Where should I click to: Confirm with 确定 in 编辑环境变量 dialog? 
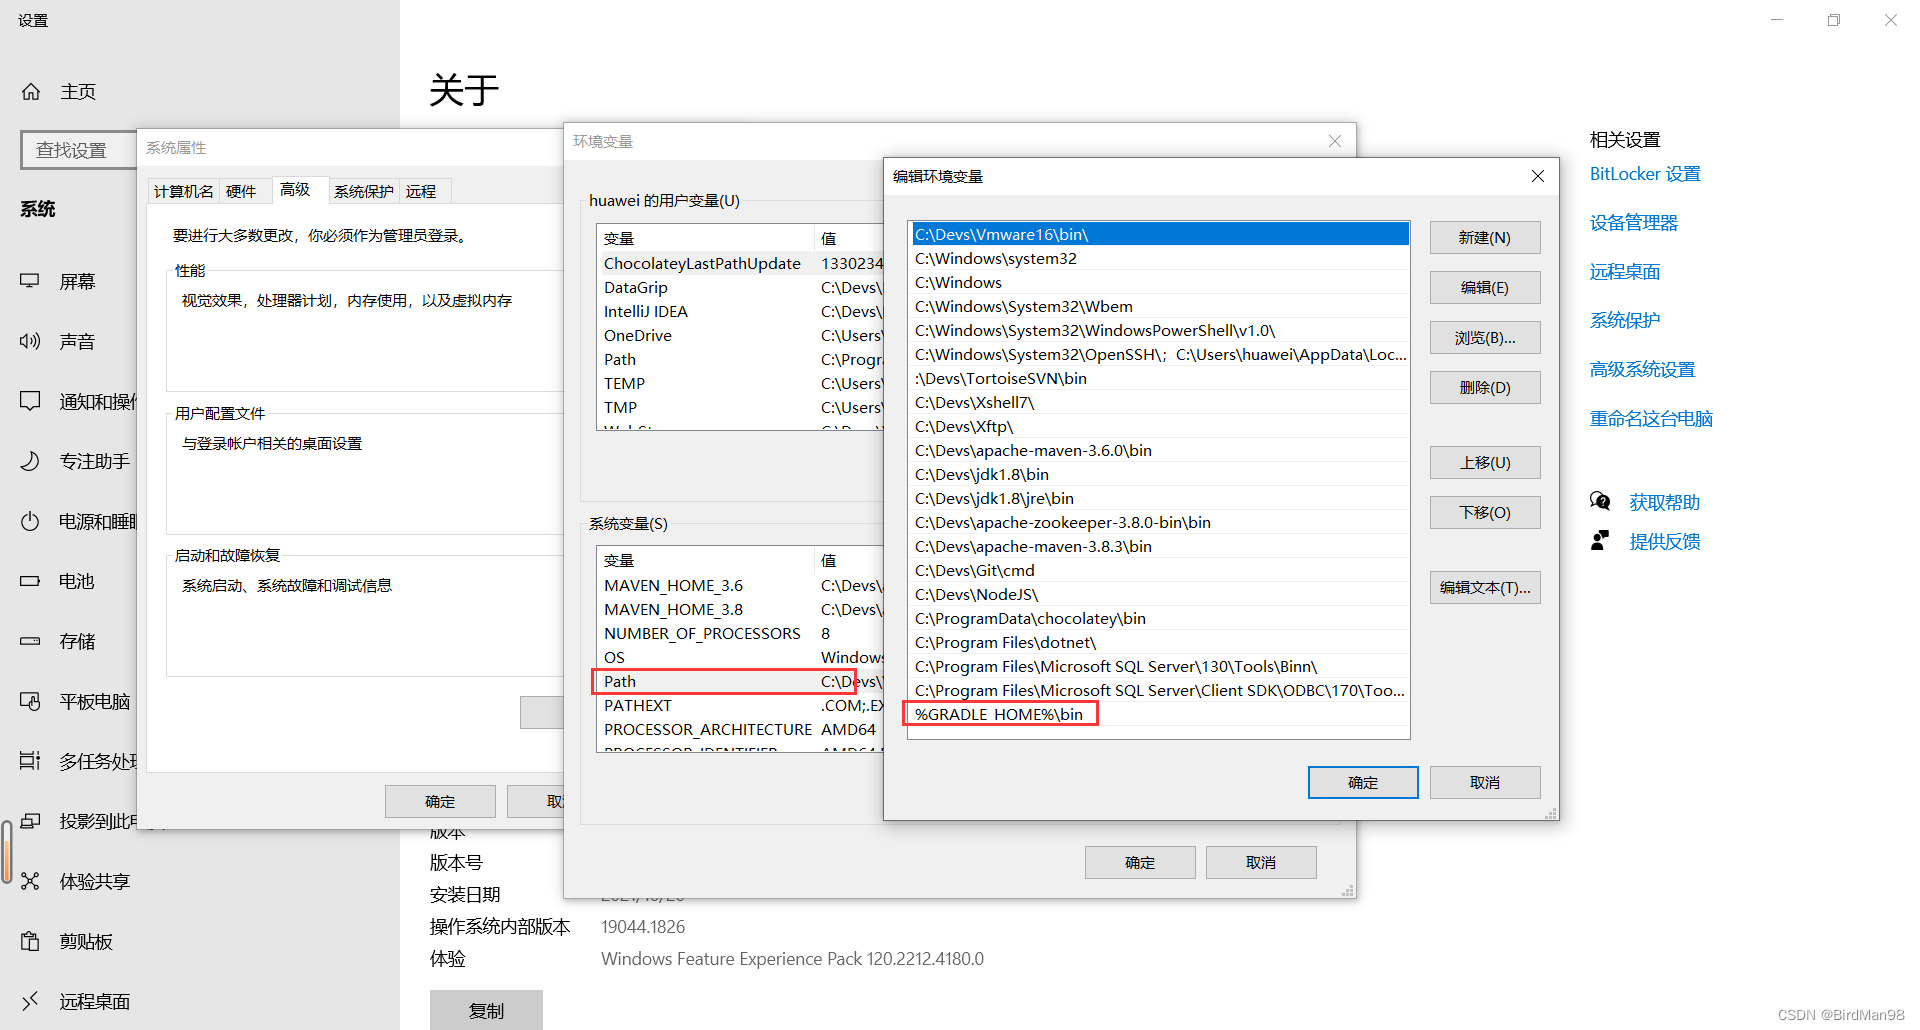[x=1363, y=782]
